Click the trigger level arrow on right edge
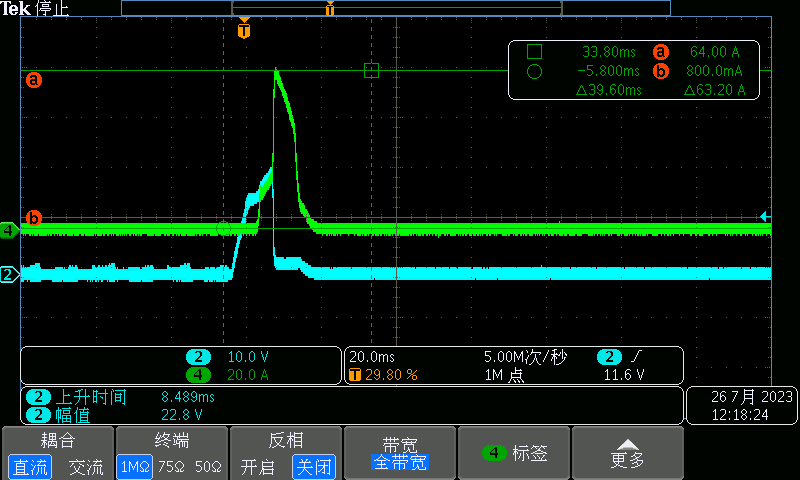The height and width of the screenshot is (480, 800). point(765,216)
